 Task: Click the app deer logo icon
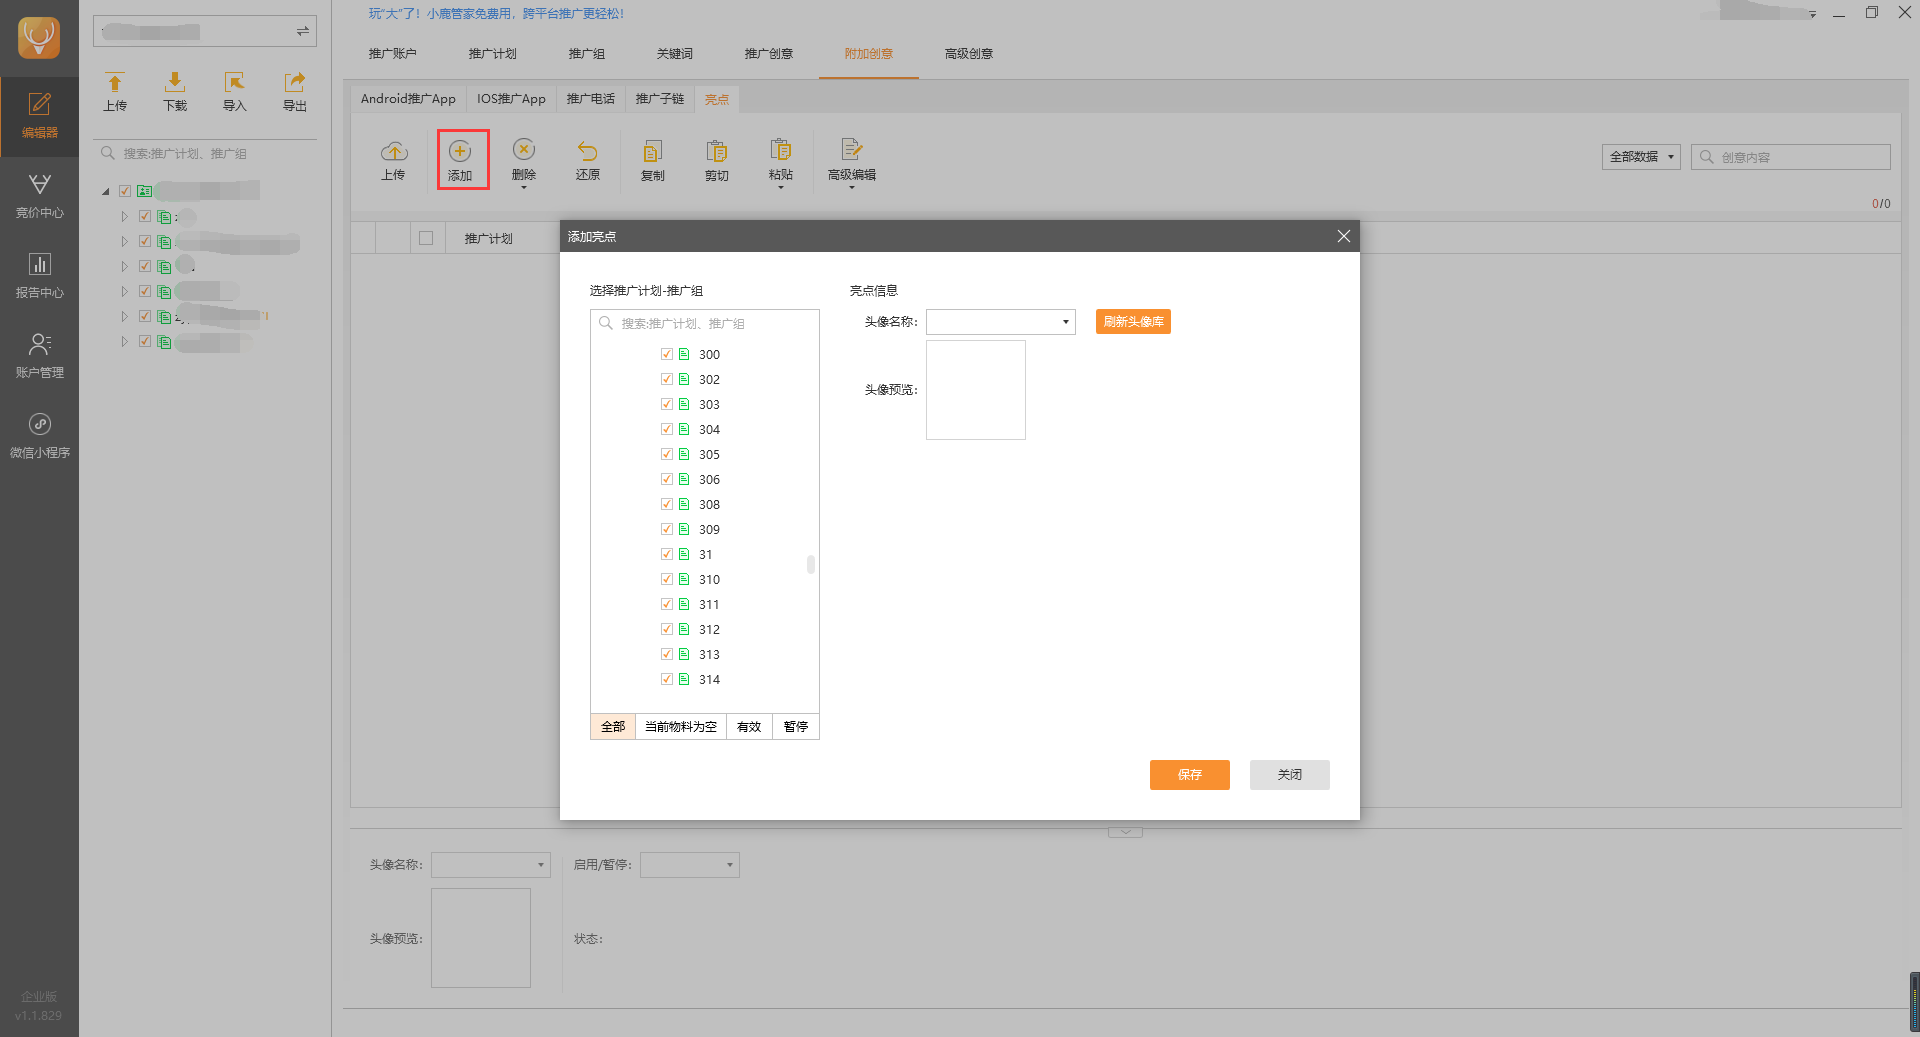coord(39,38)
